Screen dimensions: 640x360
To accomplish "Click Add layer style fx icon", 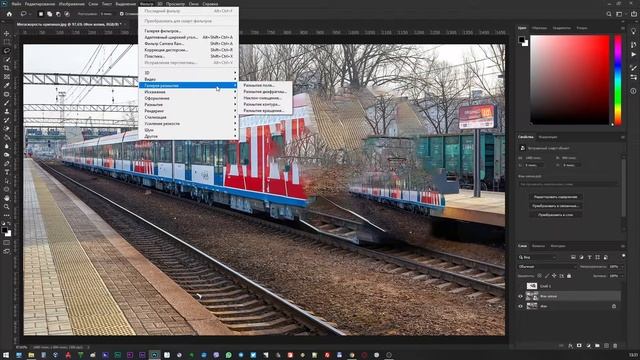I will click(x=570, y=346).
